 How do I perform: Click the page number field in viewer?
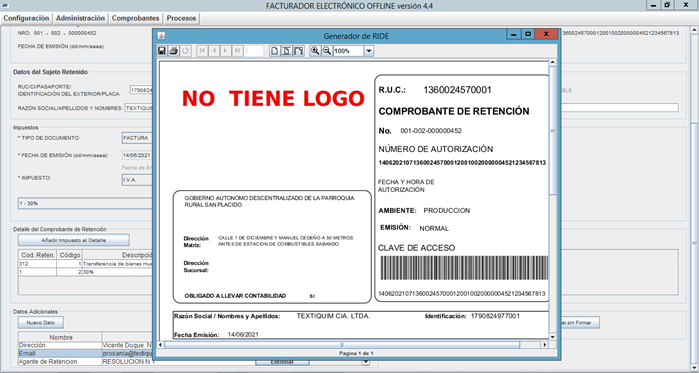point(254,51)
